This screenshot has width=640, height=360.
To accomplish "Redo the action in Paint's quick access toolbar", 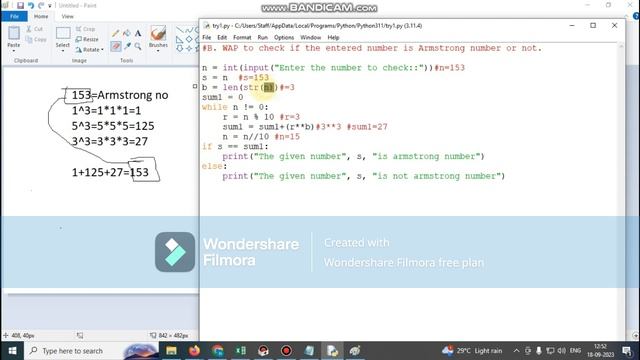I will [41, 5].
